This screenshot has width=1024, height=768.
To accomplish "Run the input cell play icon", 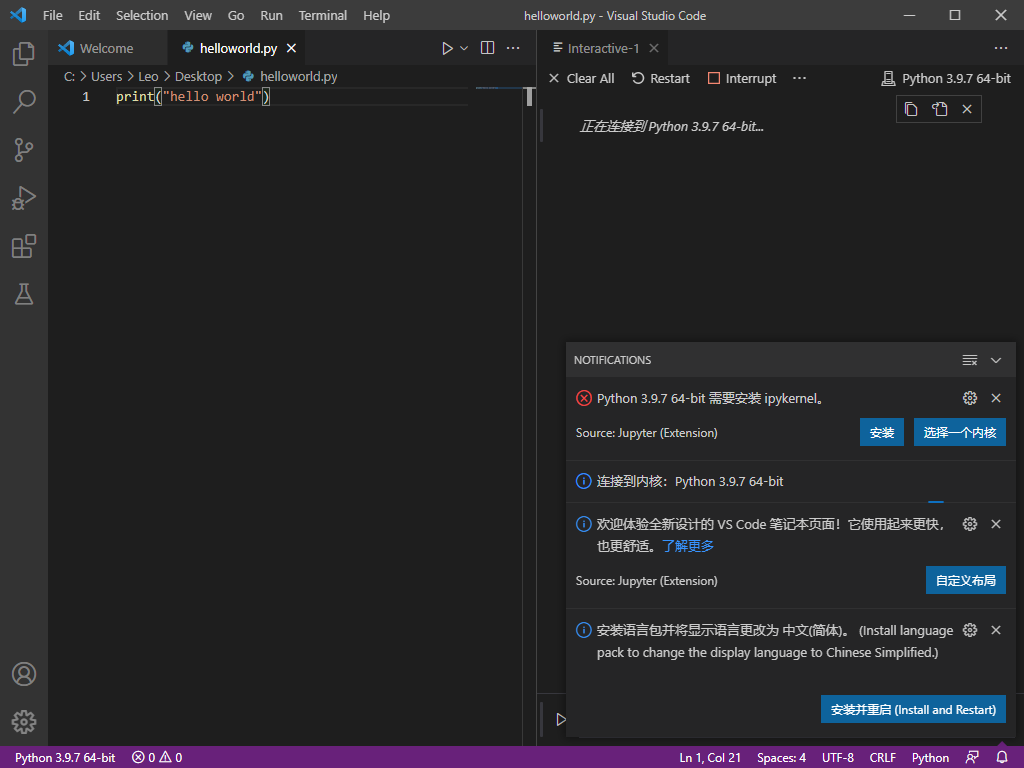I will pos(560,719).
